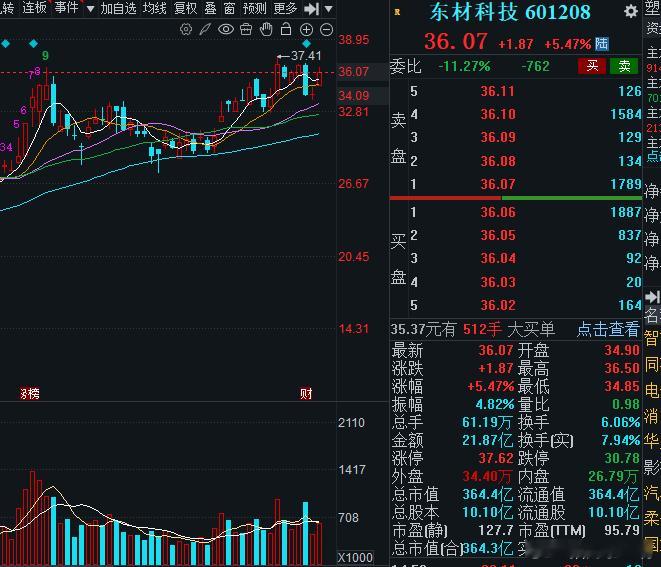661x567 pixels.
Task: Click the 委比 -11.27% value
Action: click(464, 66)
